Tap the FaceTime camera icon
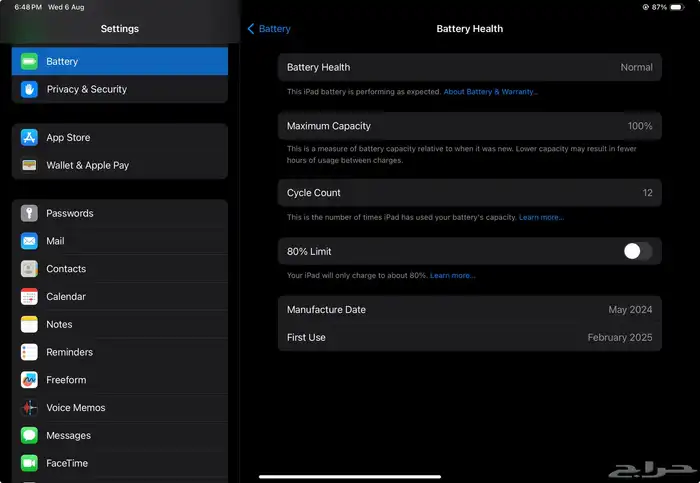The height and width of the screenshot is (483, 700). tap(29, 463)
